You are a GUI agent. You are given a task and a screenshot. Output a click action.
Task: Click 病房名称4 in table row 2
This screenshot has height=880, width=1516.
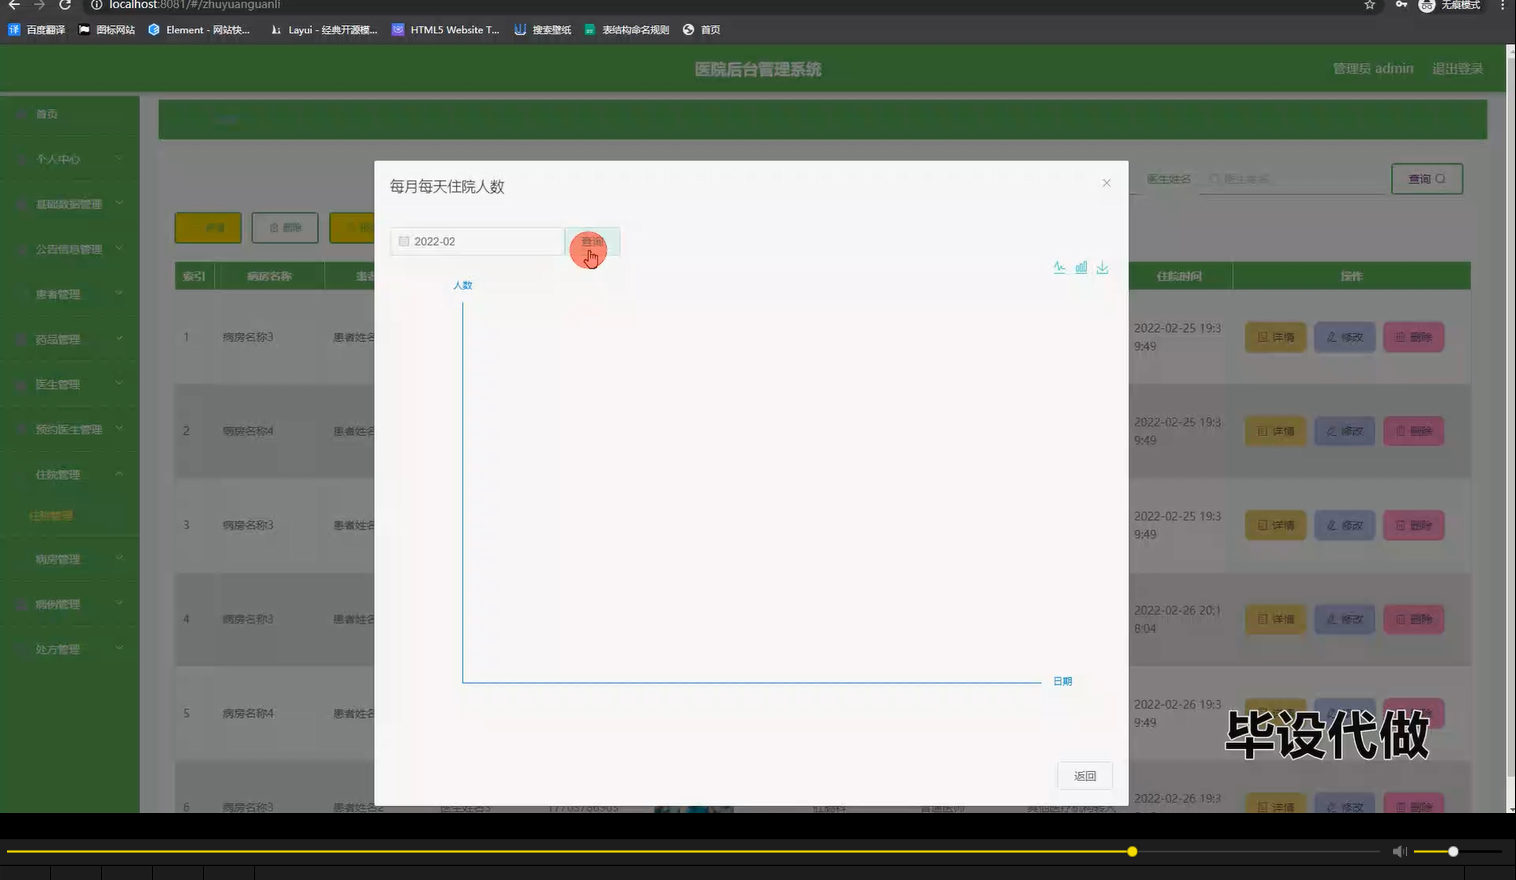tap(248, 431)
